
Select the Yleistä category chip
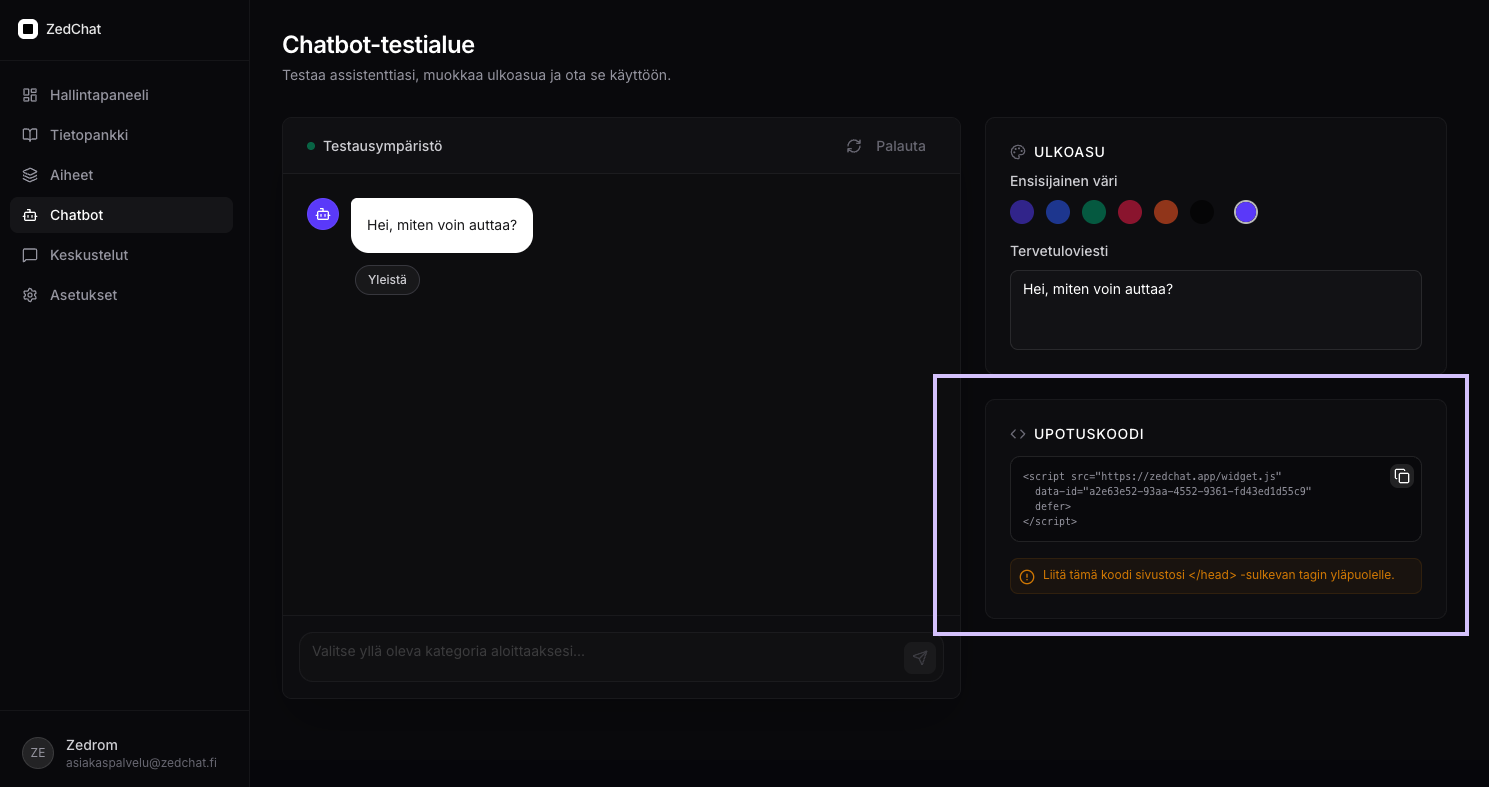tap(387, 280)
